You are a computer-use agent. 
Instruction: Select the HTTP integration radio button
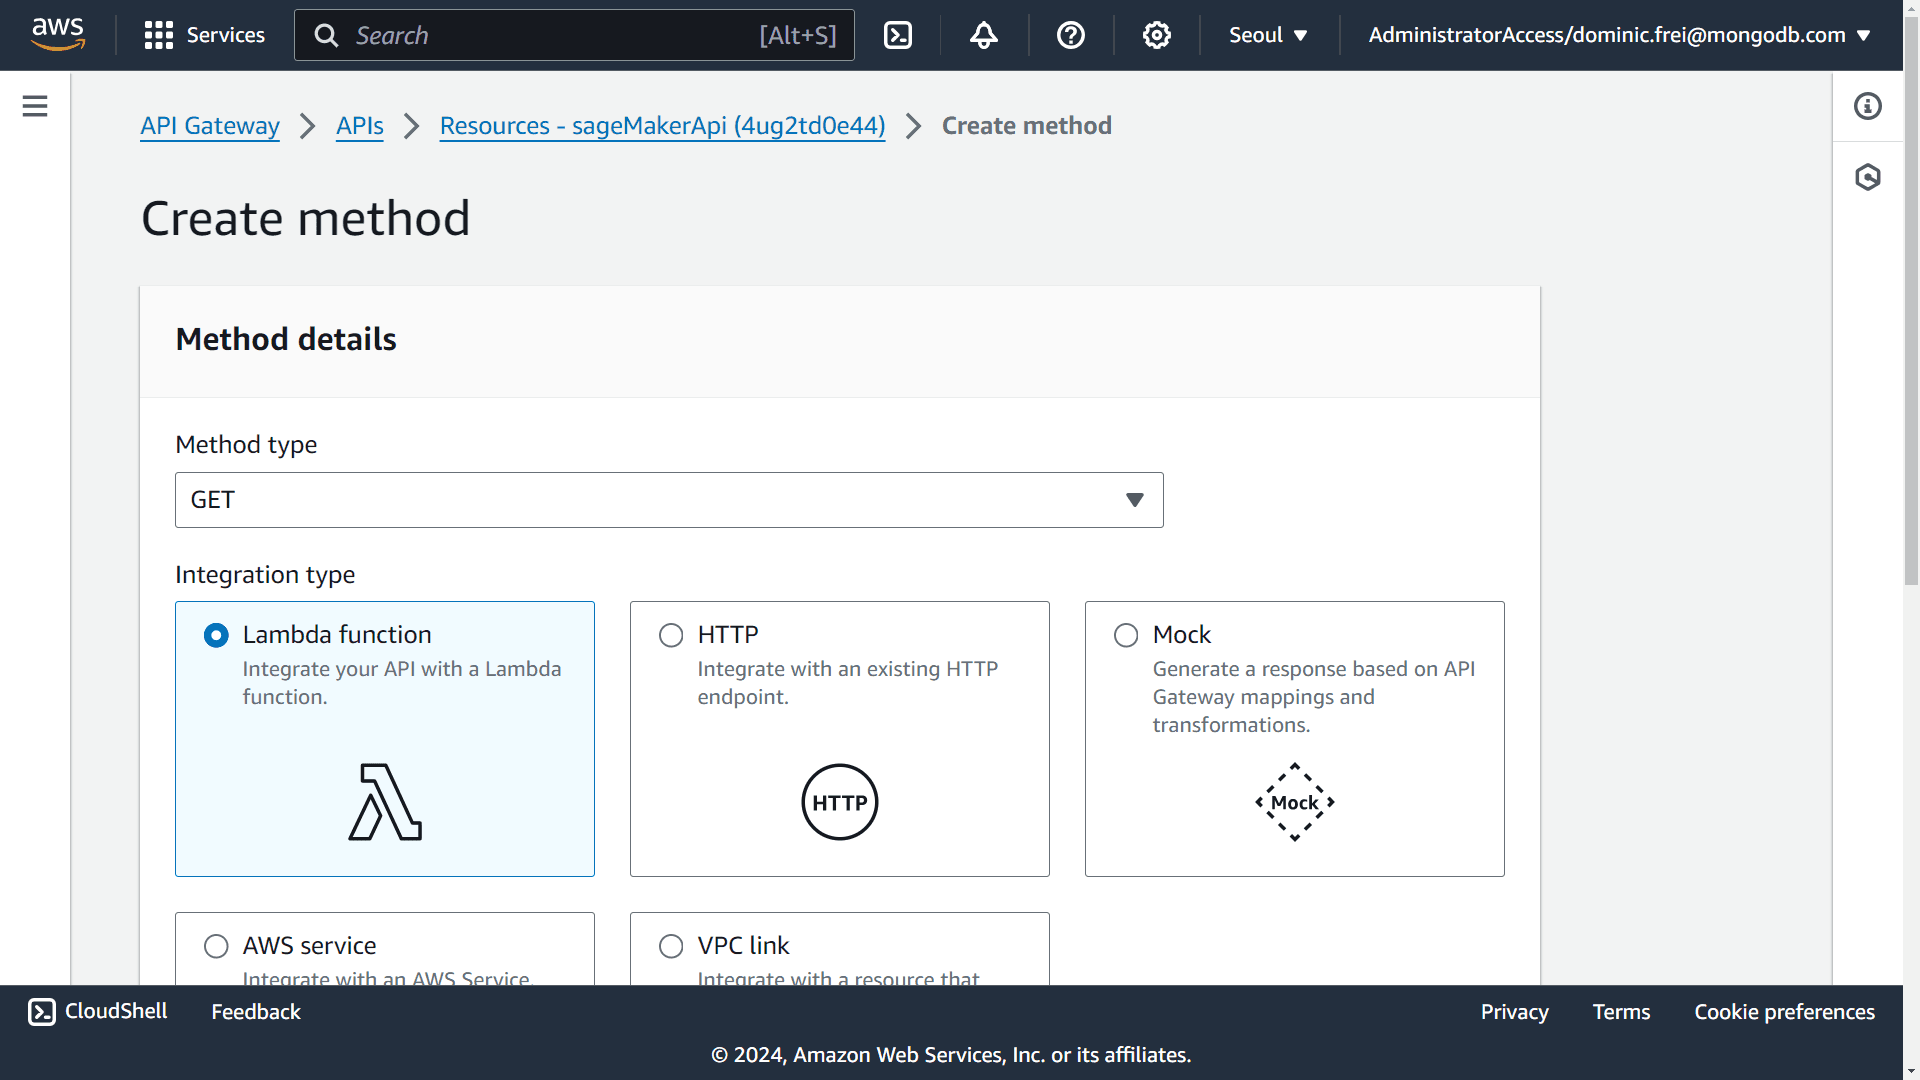[671, 634]
